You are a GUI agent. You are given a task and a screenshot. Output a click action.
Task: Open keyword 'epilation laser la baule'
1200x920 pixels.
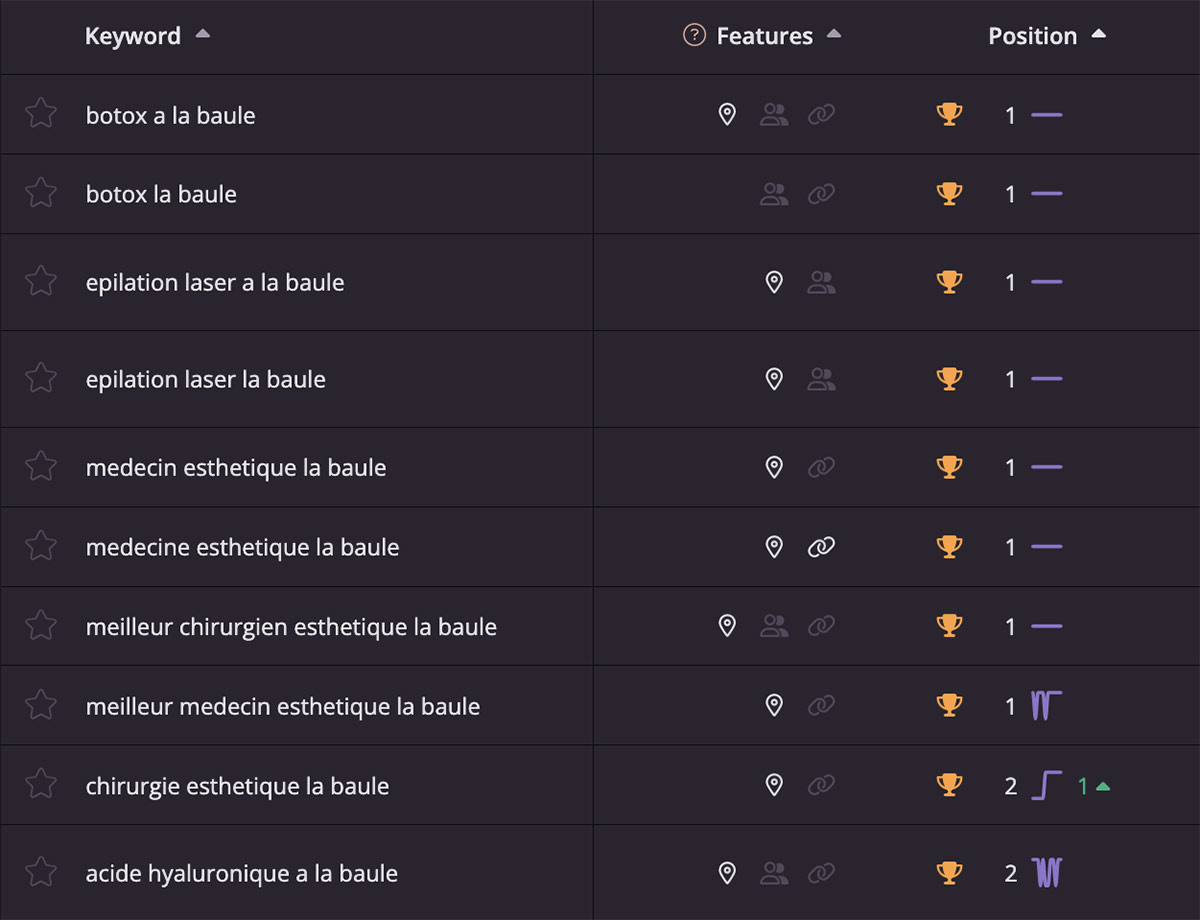pyautogui.click(x=206, y=379)
